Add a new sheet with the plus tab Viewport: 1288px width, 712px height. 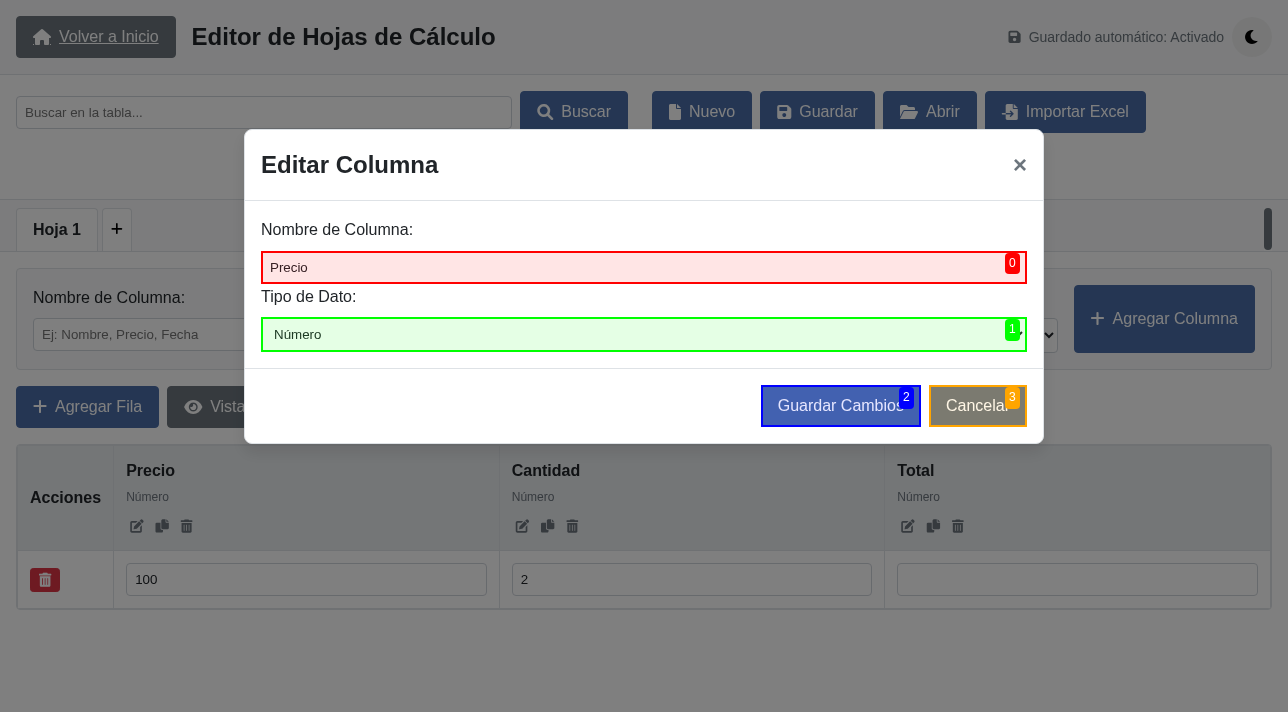click(x=117, y=229)
